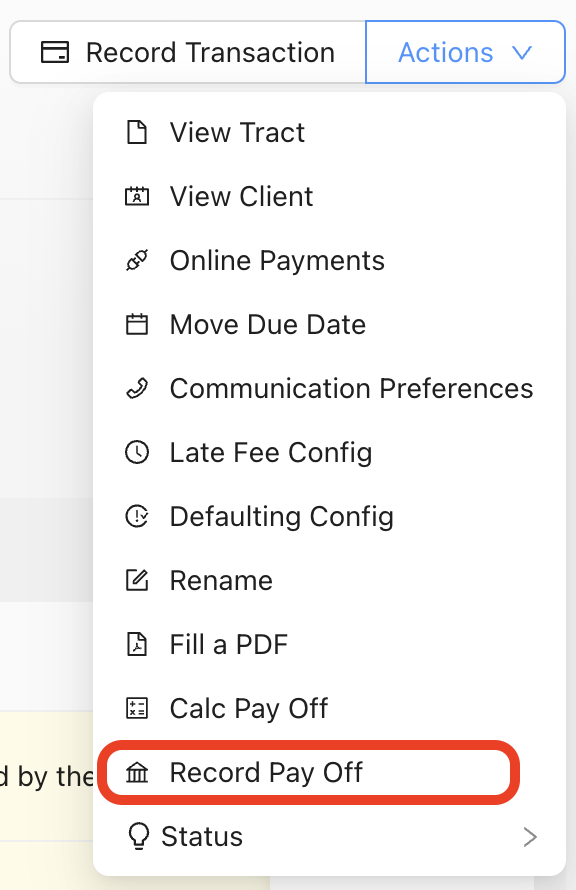Click the calculator icon beside Calc Pay Off

[x=137, y=708]
